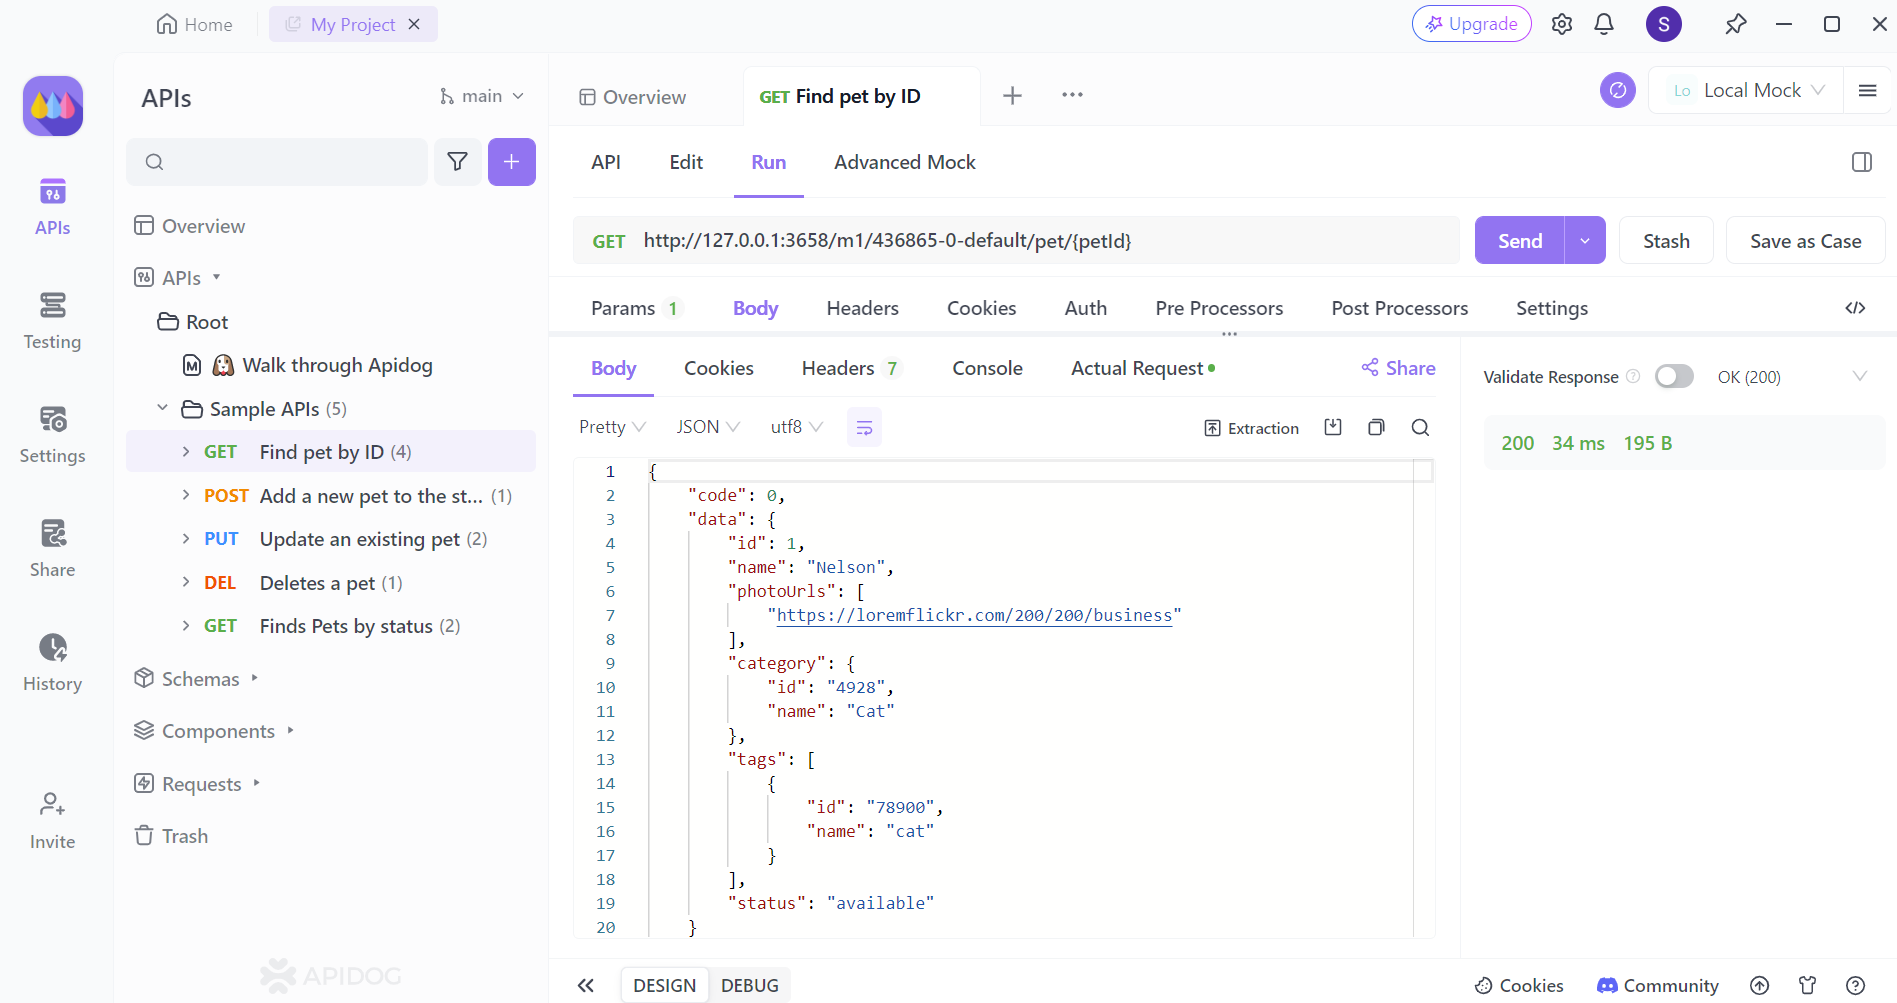Pin the Apidog window with the pin icon
Image resolution: width=1897 pixels, height=1003 pixels.
pyautogui.click(x=1736, y=23)
